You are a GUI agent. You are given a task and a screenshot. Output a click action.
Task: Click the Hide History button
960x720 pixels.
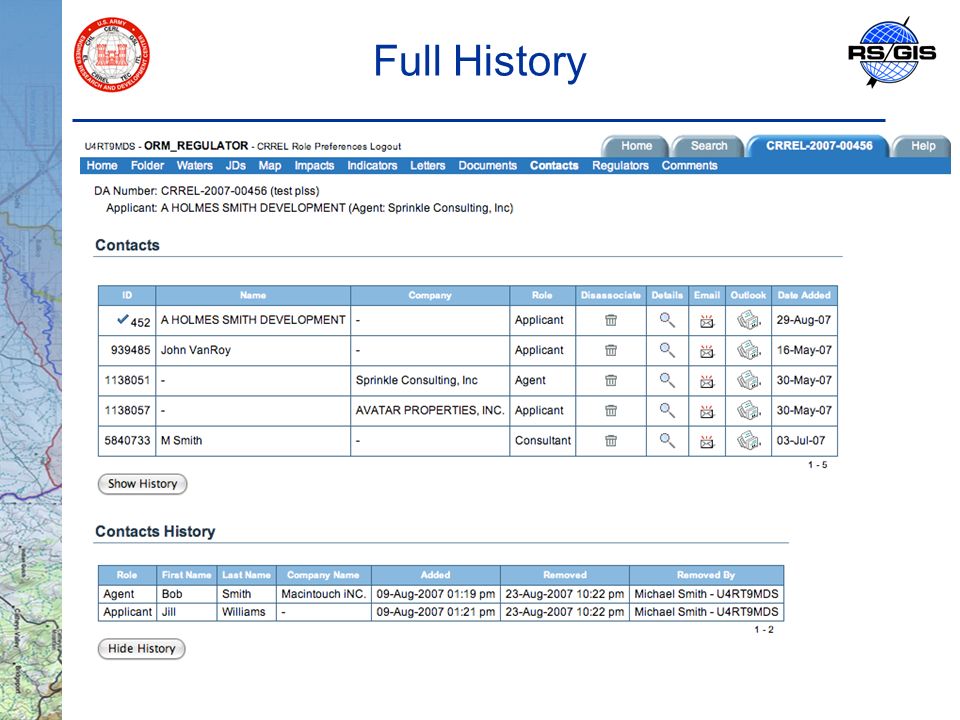point(141,648)
